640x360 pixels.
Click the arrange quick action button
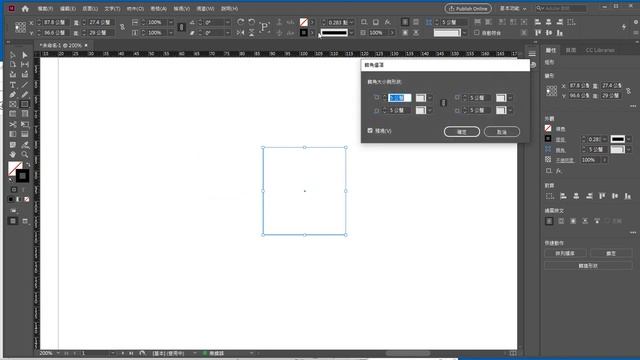(x=565, y=253)
